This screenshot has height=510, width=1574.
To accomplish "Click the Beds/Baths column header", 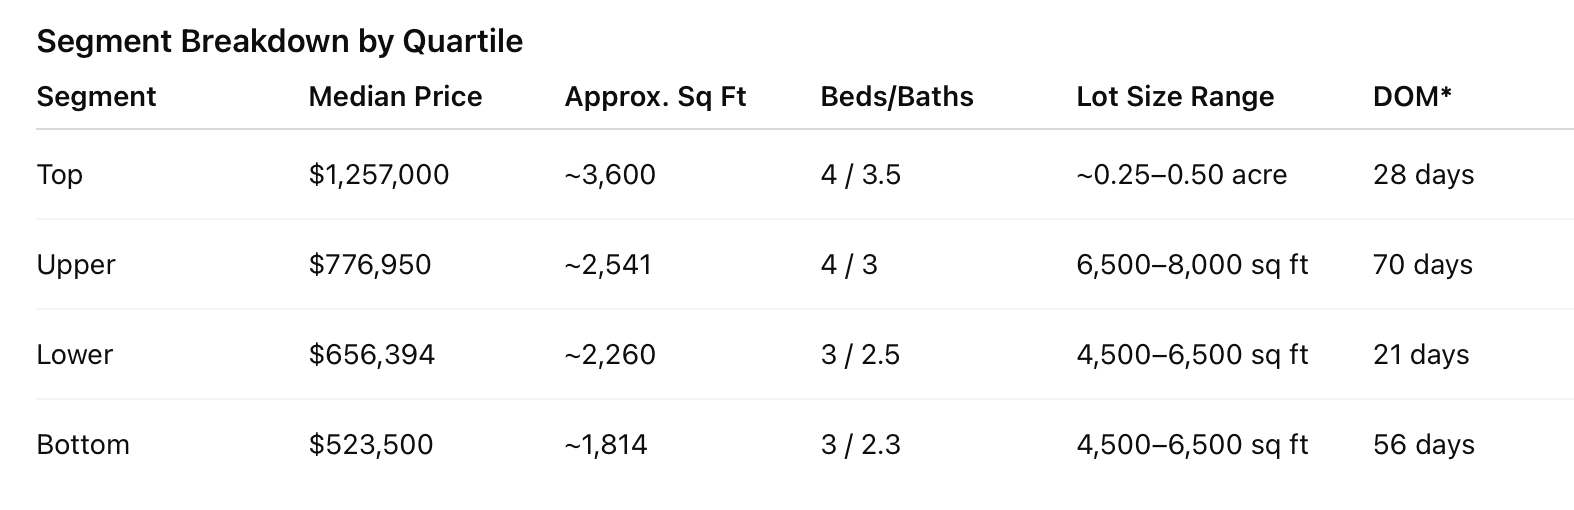I will coord(897,97).
